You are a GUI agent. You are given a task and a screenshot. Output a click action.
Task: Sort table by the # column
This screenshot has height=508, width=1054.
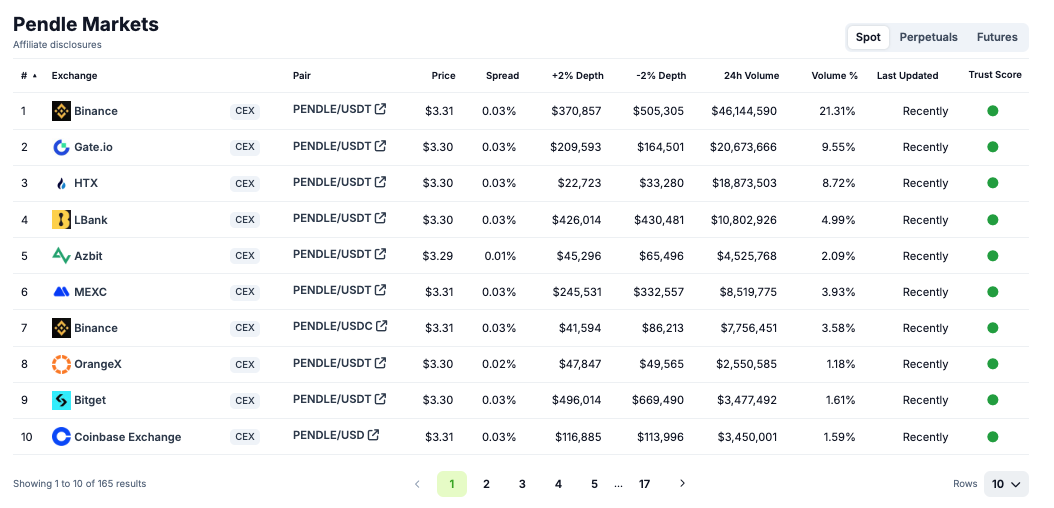point(28,75)
